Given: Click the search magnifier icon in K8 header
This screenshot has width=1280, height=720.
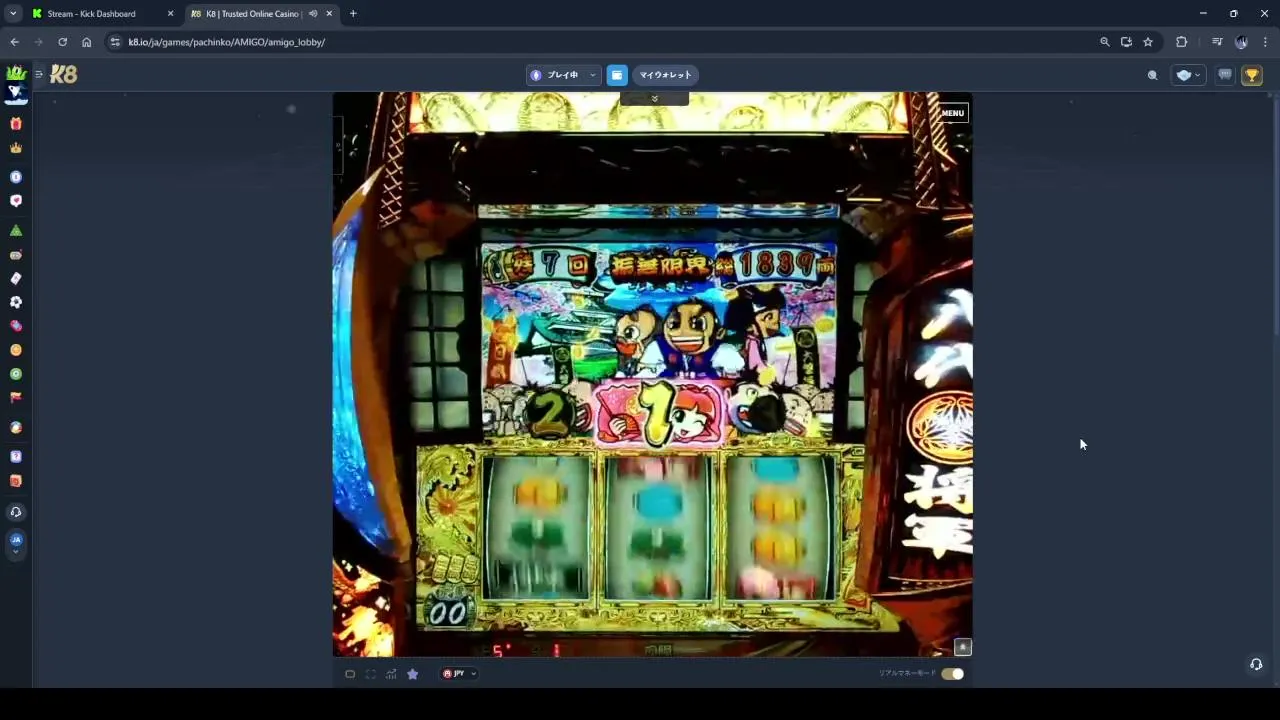Looking at the screenshot, I should pos(1152,75).
